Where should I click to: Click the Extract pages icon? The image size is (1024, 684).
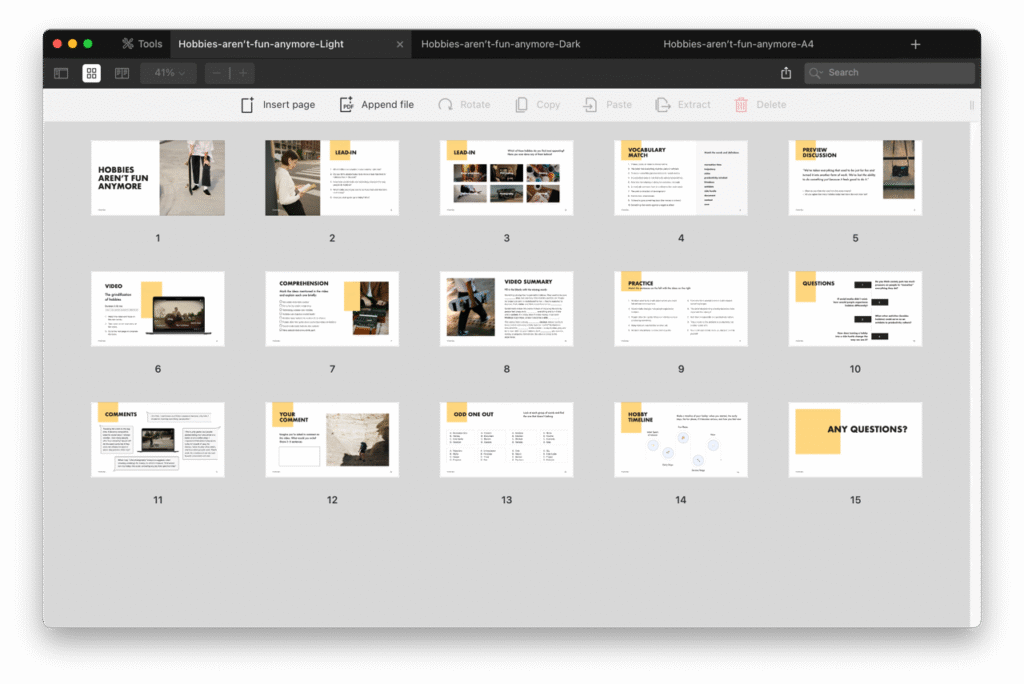tap(662, 105)
